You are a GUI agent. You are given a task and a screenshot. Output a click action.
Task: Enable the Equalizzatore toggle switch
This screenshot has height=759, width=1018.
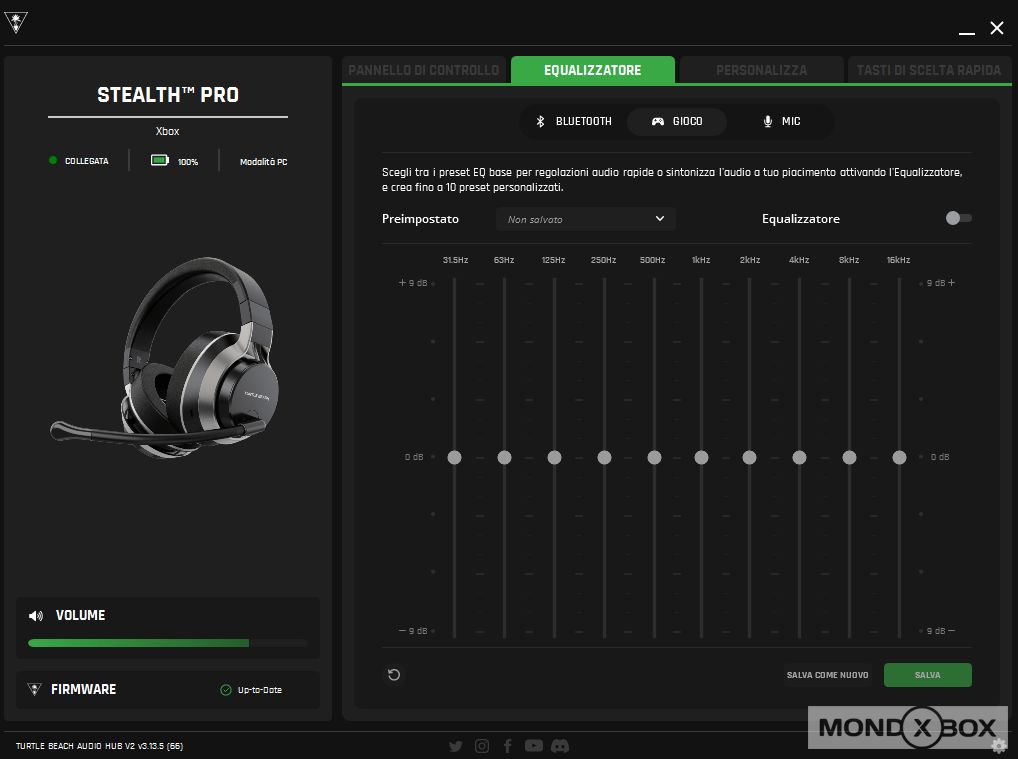pyautogui.click(x=958, y=218)
